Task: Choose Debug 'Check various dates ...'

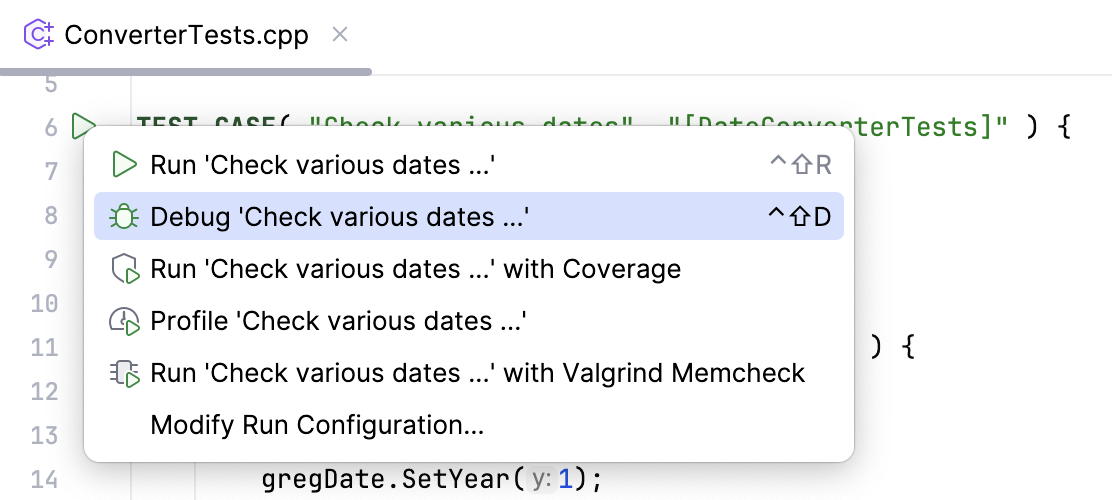Action: pos(339,217)
